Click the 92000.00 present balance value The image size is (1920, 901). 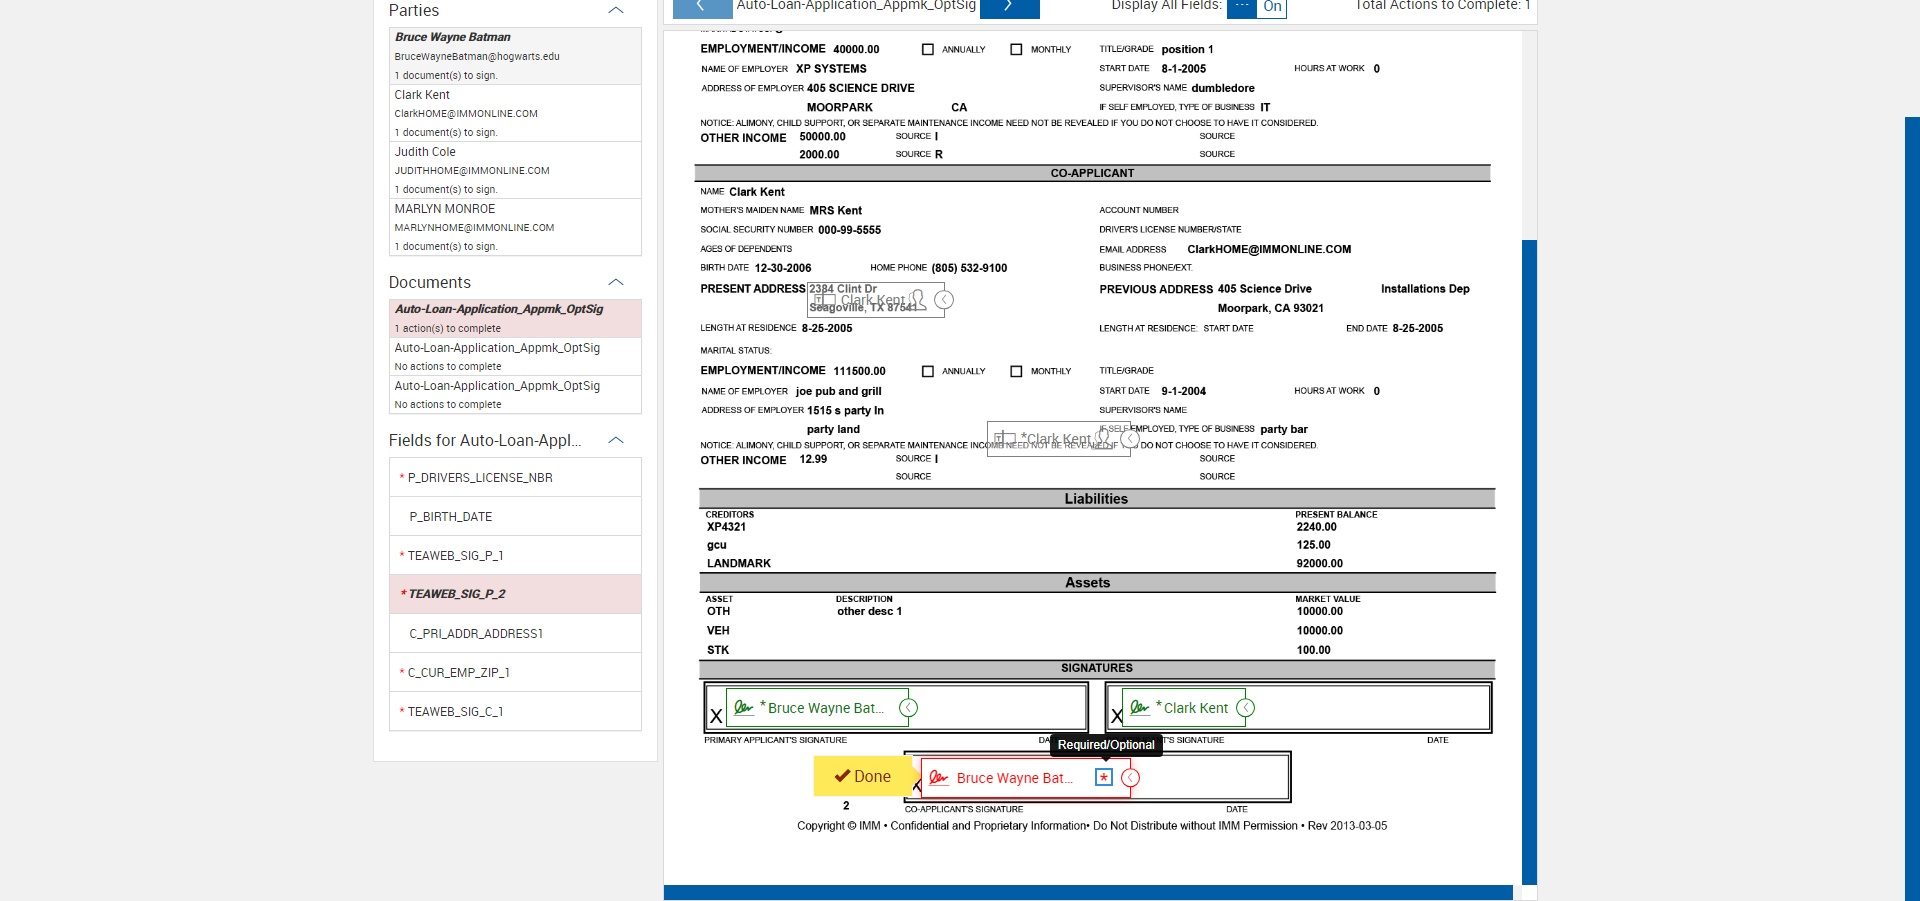point(1320,564)
